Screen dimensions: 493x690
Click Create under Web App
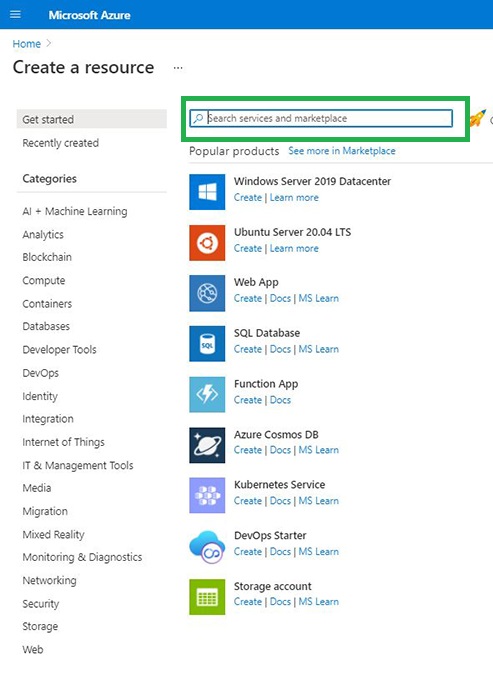[248, 298]
